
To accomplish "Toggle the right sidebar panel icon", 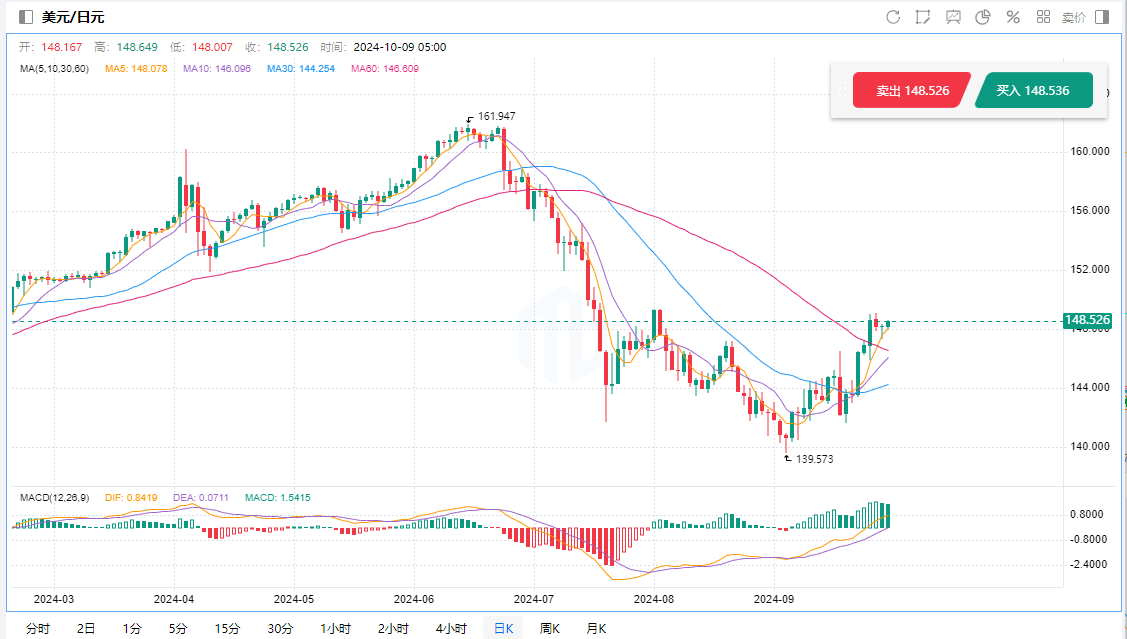I will (1102, 17).
